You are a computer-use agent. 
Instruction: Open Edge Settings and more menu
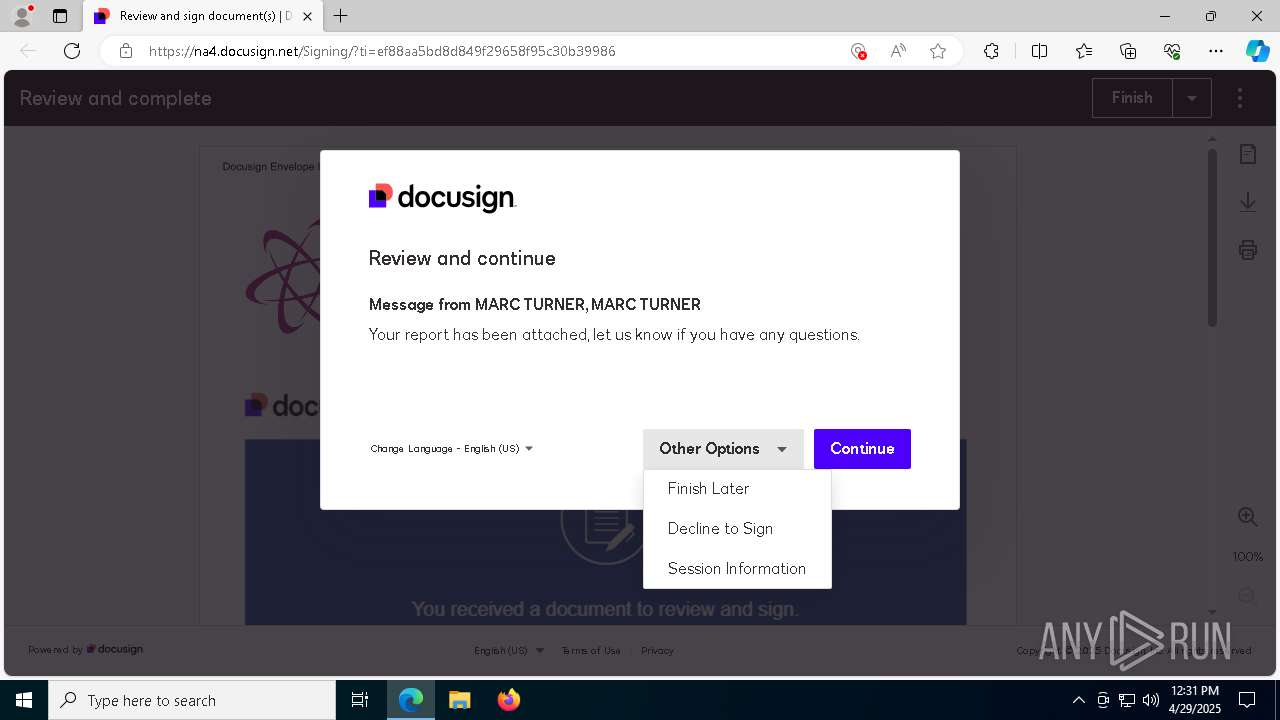[x=1216, y=51]
